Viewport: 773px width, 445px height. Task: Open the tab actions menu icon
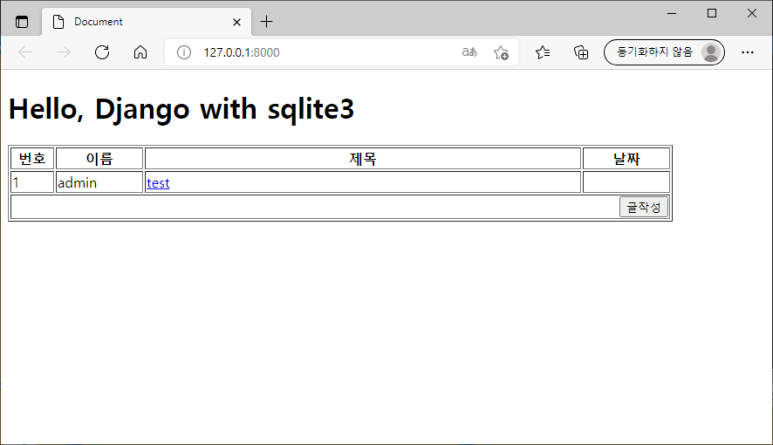pos(22,22)
